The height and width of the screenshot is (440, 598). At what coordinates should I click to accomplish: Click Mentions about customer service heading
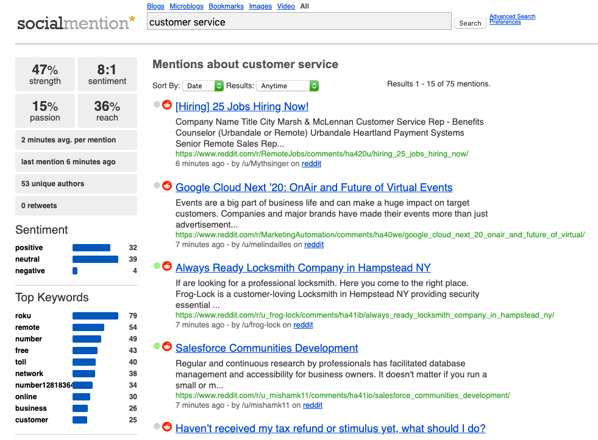pyautogui.click(x=245, y=64)
